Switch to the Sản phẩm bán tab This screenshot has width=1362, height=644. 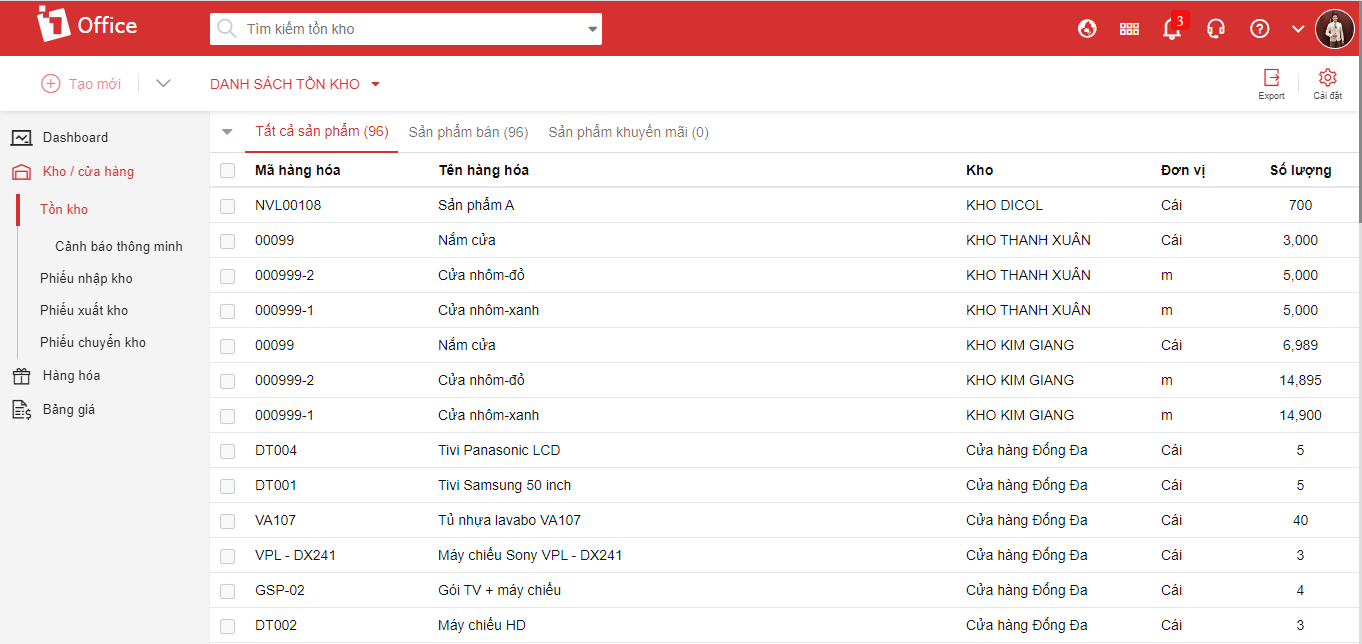[x=468, y=132]
